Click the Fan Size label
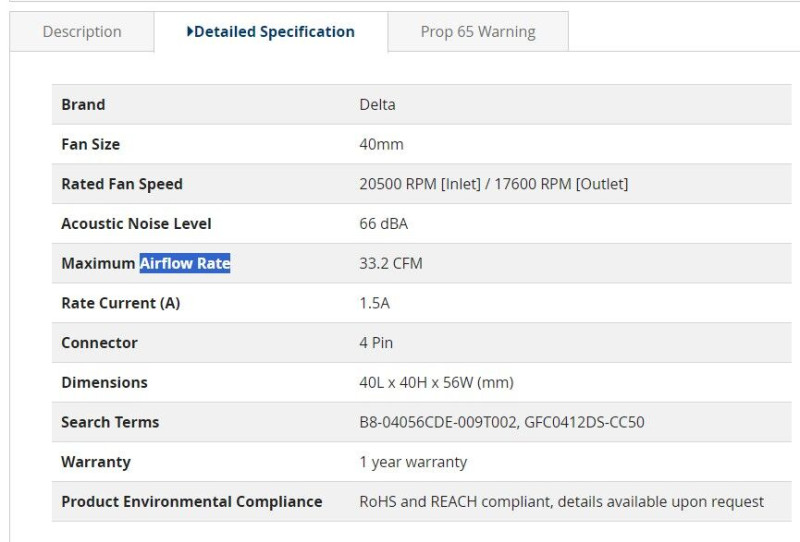 coord(90,144)
